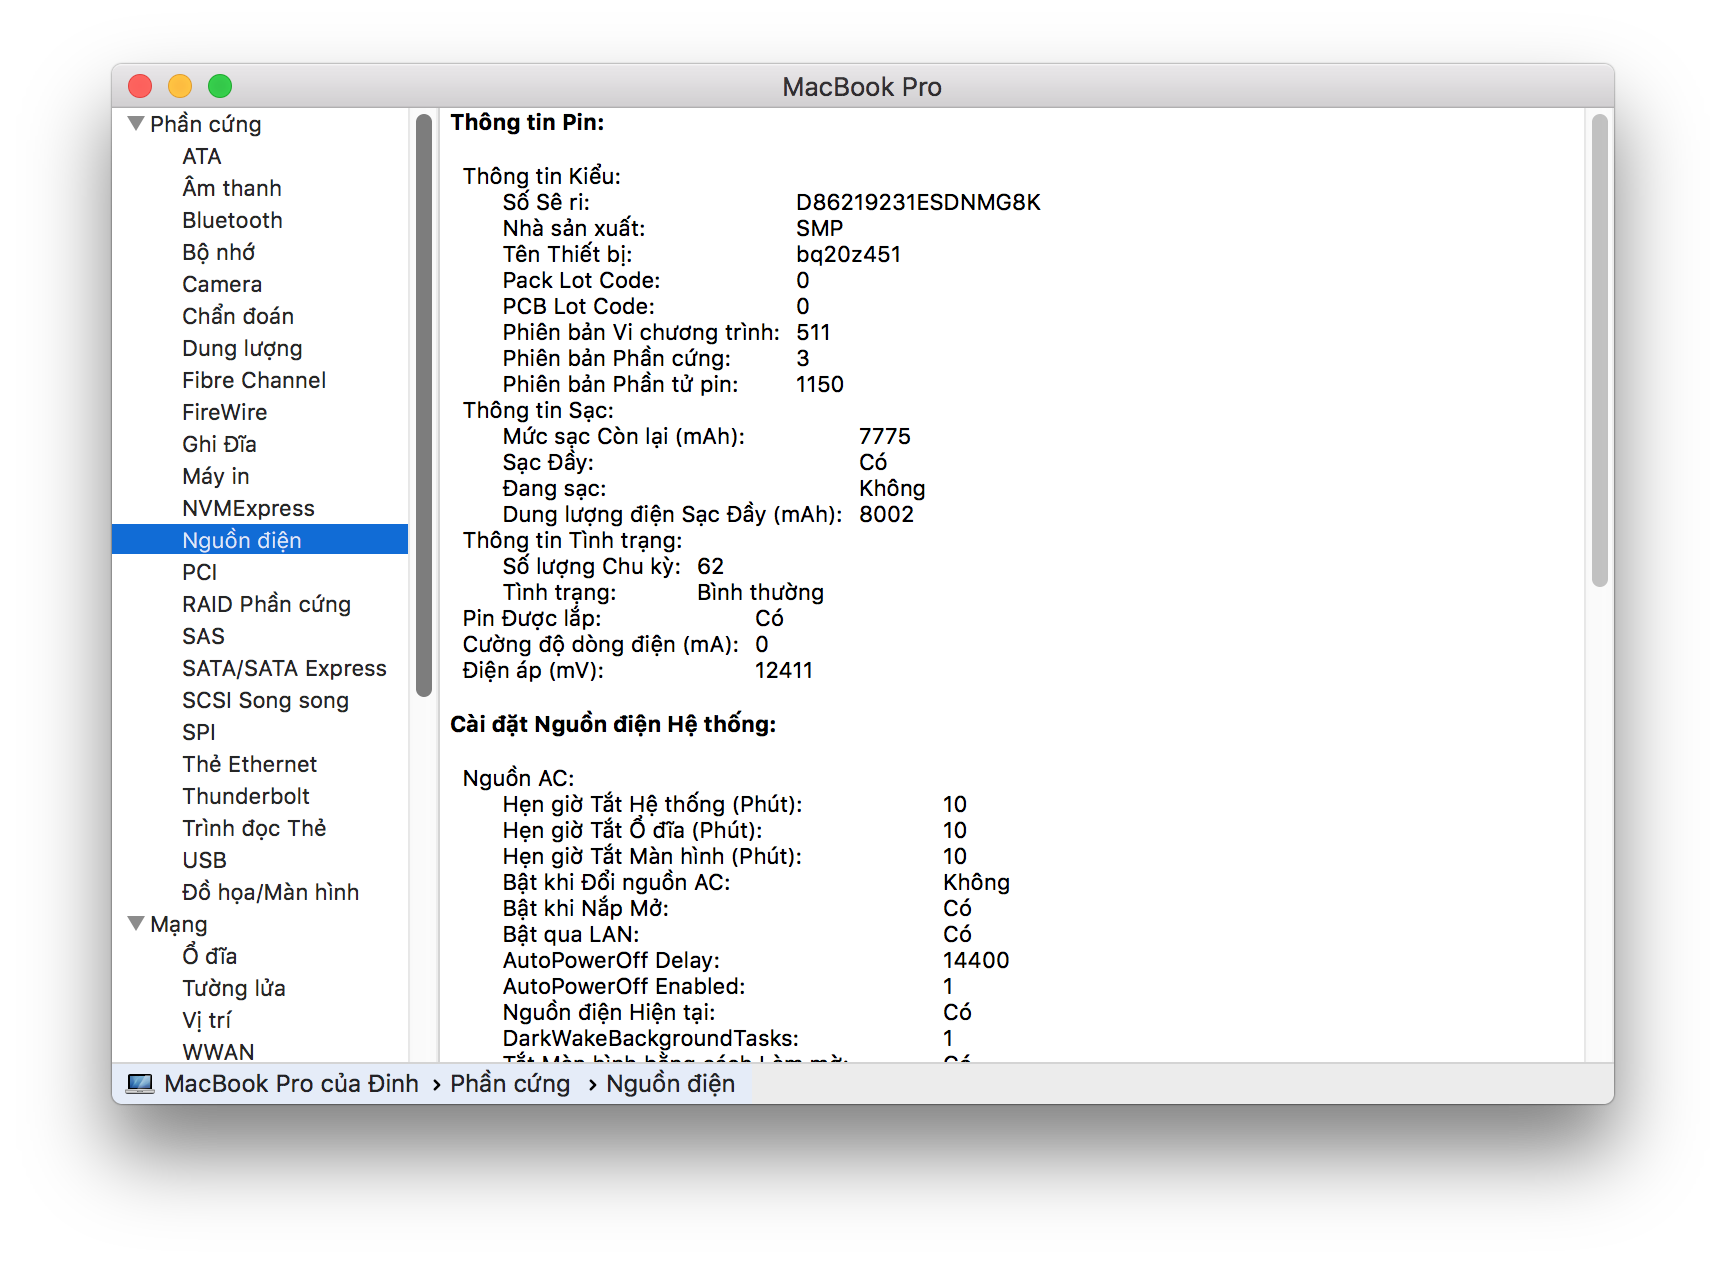Click the sidebar vertical scrollbar

coord(424,405)
